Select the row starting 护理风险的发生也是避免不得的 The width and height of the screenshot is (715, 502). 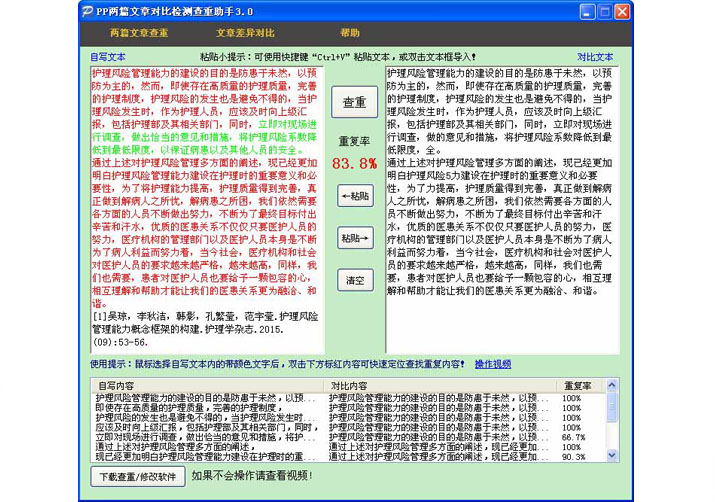tap(349, 418)
